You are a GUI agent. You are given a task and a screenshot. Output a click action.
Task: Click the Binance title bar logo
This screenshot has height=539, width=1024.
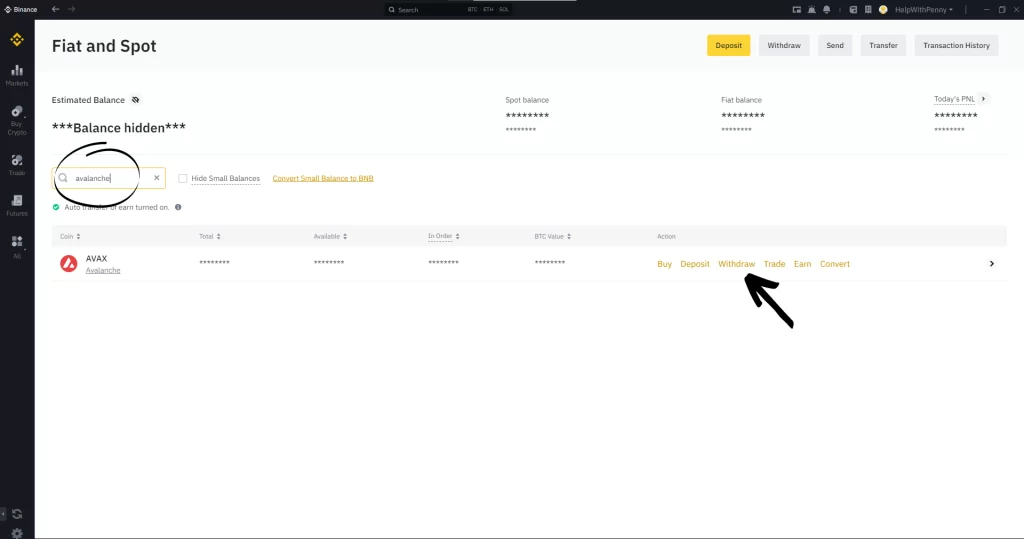tap(20, 10)
